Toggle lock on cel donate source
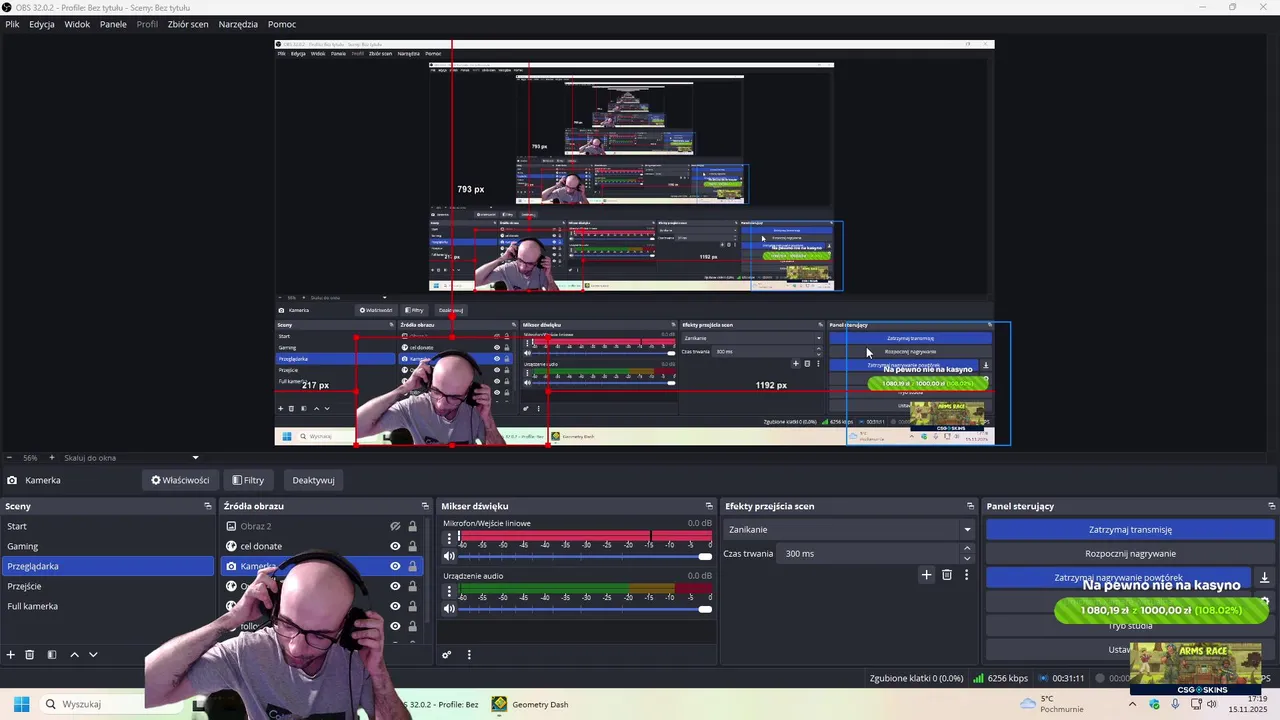 [412, 546]
